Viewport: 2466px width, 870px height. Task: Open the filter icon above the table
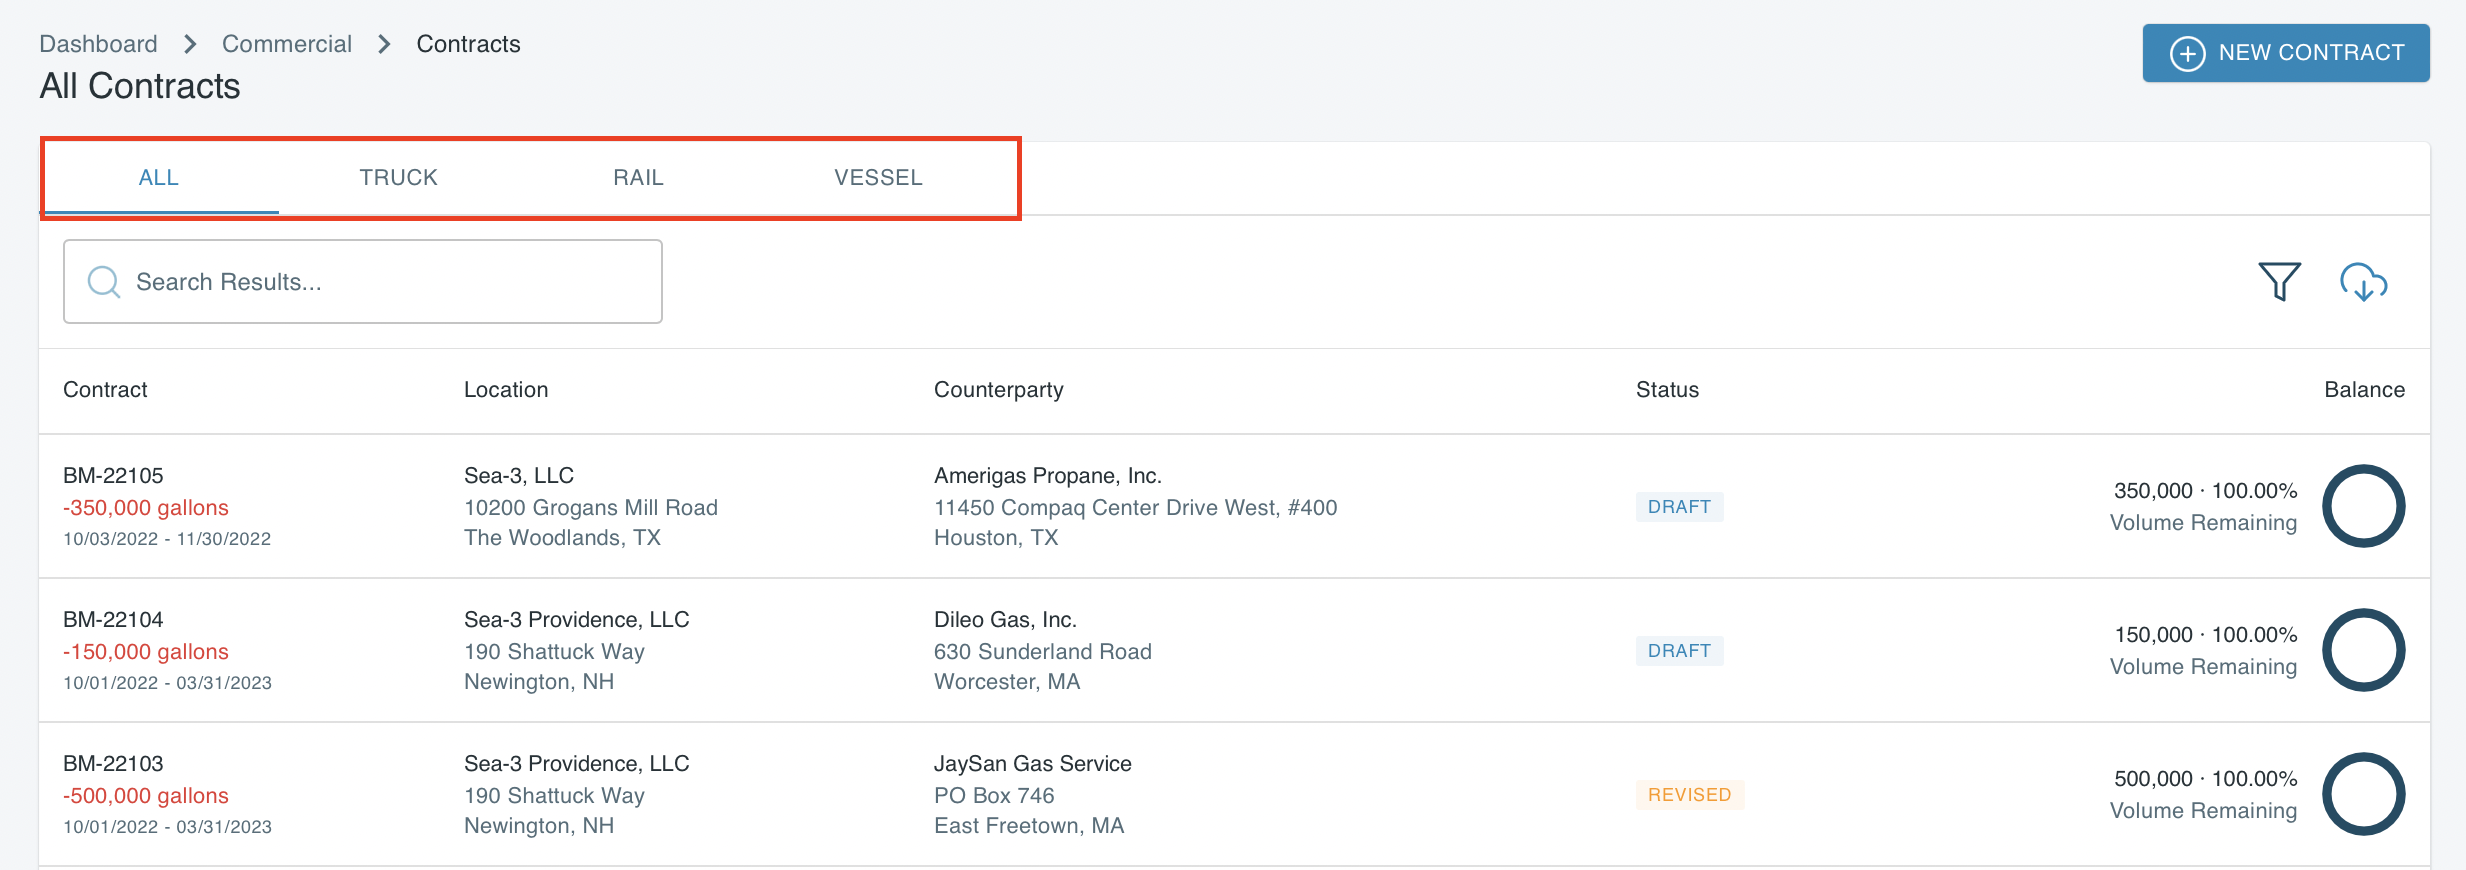click(x=2278, y=281)
